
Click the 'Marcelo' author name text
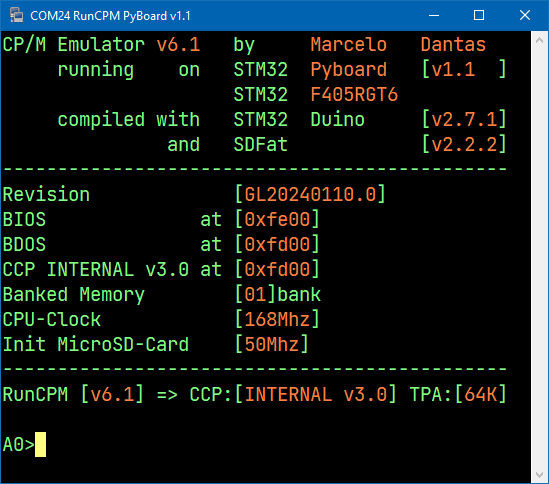[x=349, y=45]
